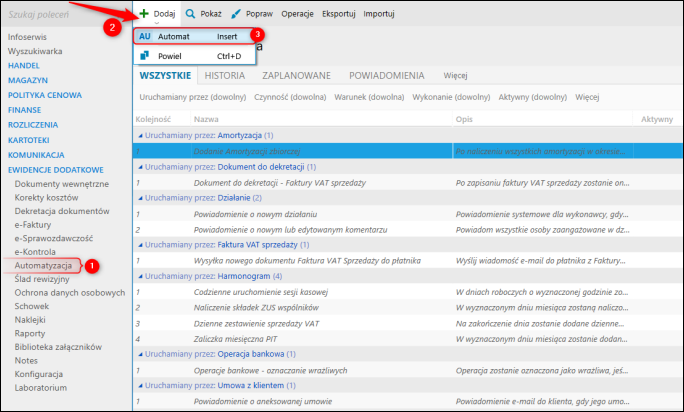Select the Zaliczka miesięczna PIT row
The height and width of the screenshot is (412, 684).
click(x=407, y=339)
